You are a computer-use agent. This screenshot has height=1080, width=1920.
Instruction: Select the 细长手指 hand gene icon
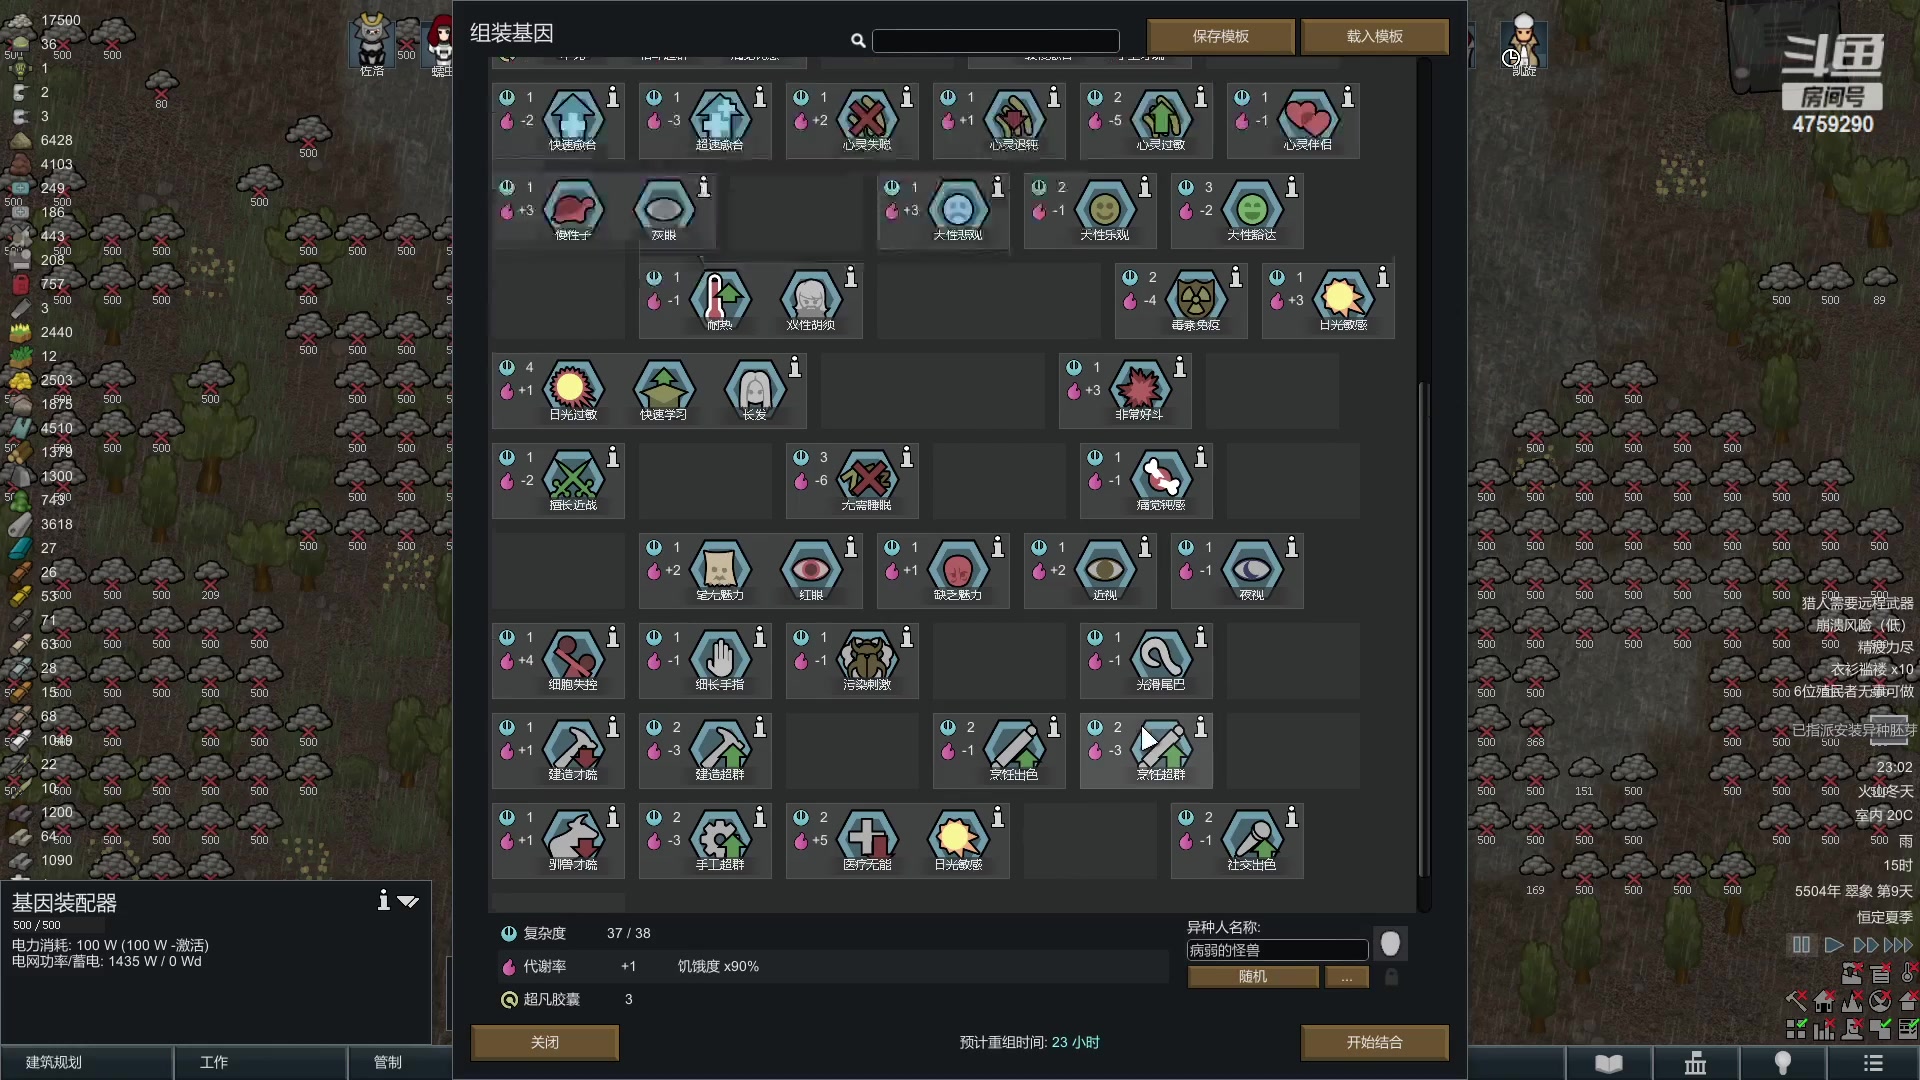click(719, 657)
